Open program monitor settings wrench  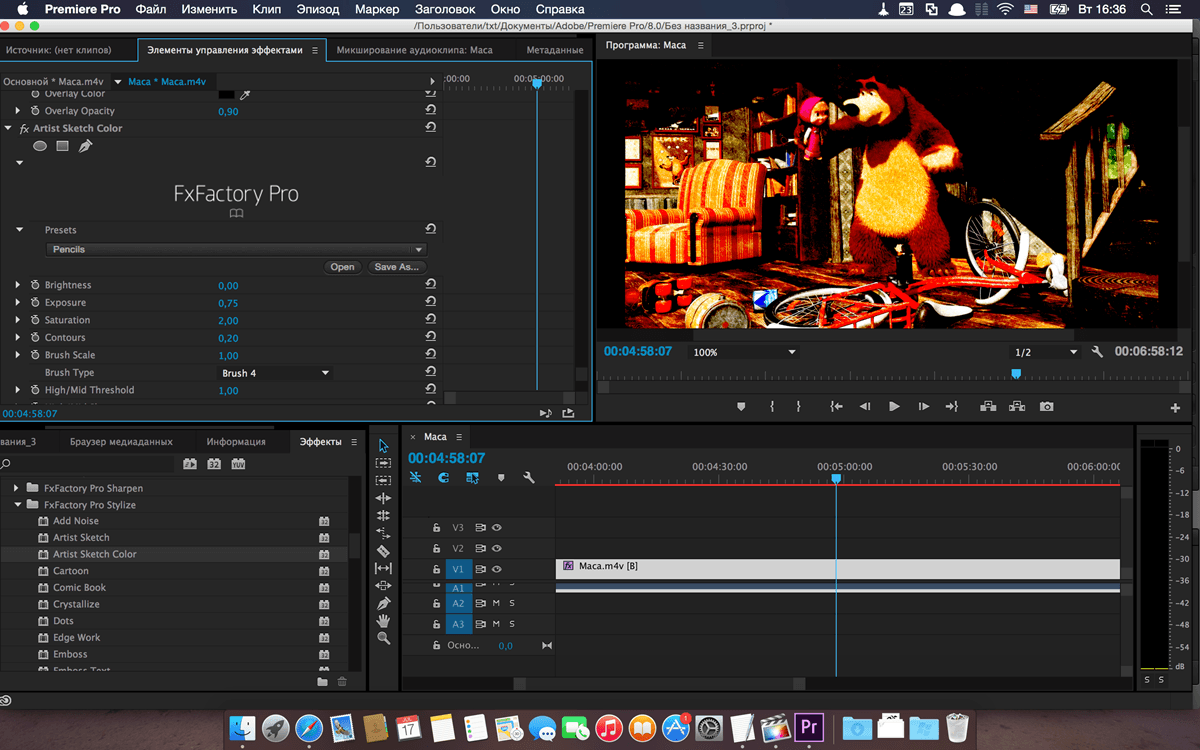coord(1097,352)
